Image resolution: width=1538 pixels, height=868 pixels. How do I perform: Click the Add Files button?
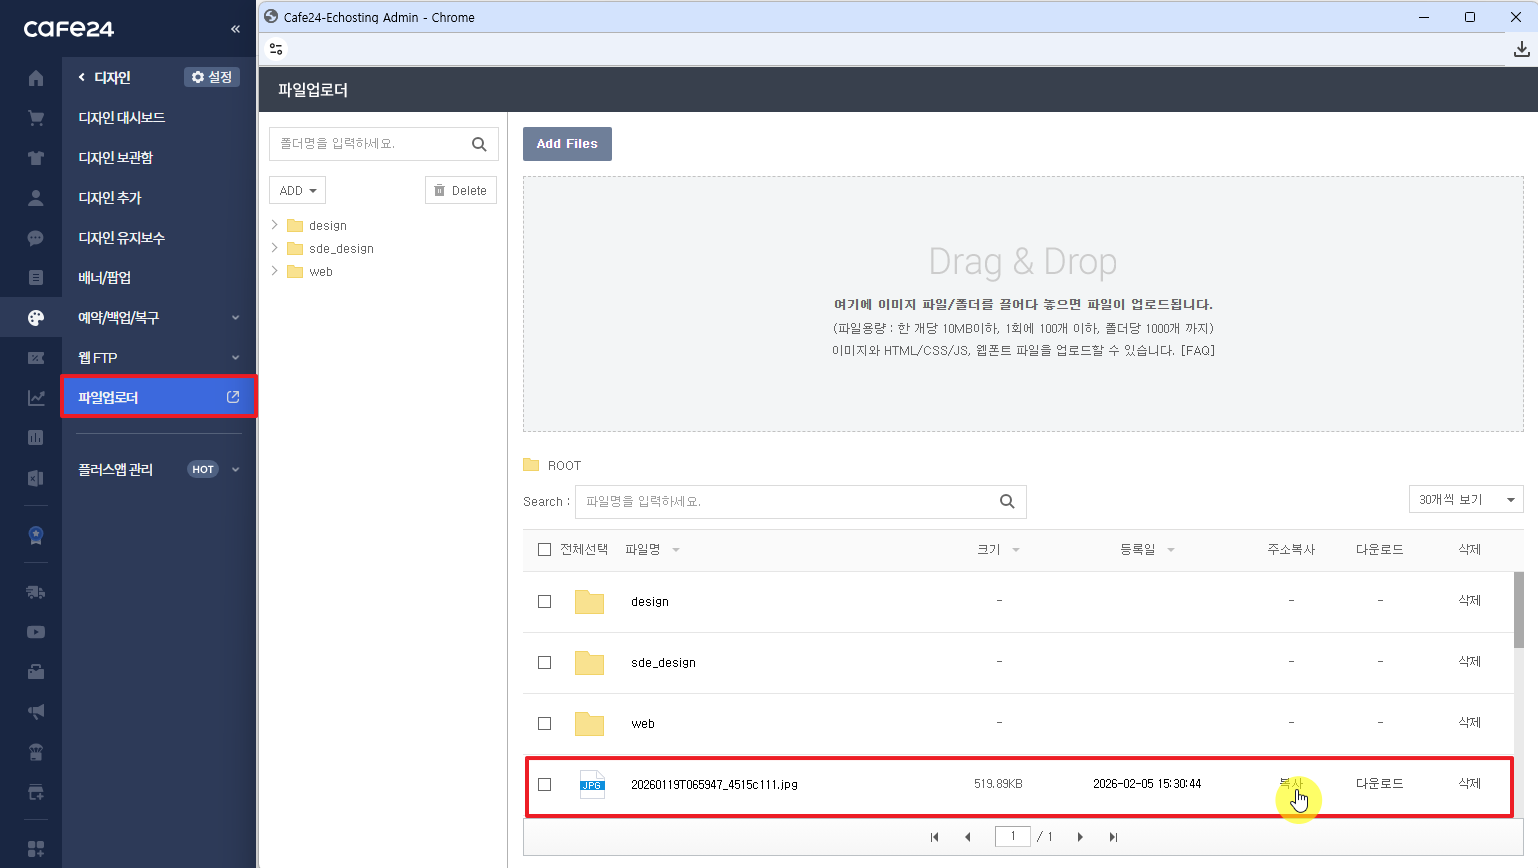pos(567,144)
